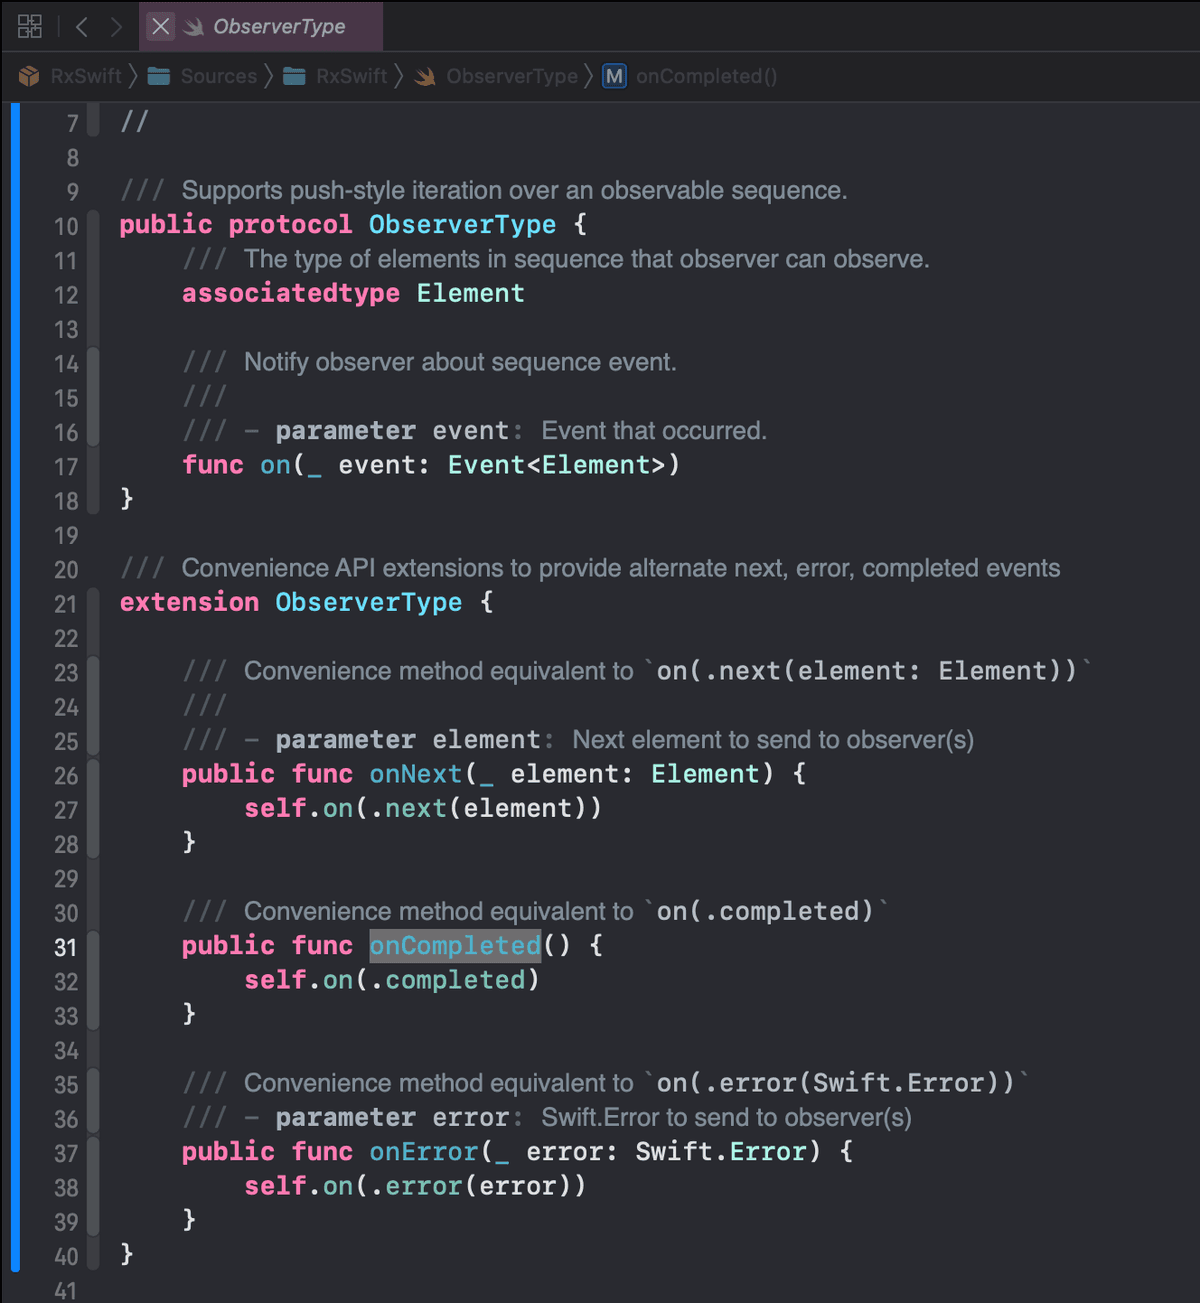This screenshot has height=1303, width=1200.
Task: Click the extension keyword on line 21
Action: (x=189, y=602)
